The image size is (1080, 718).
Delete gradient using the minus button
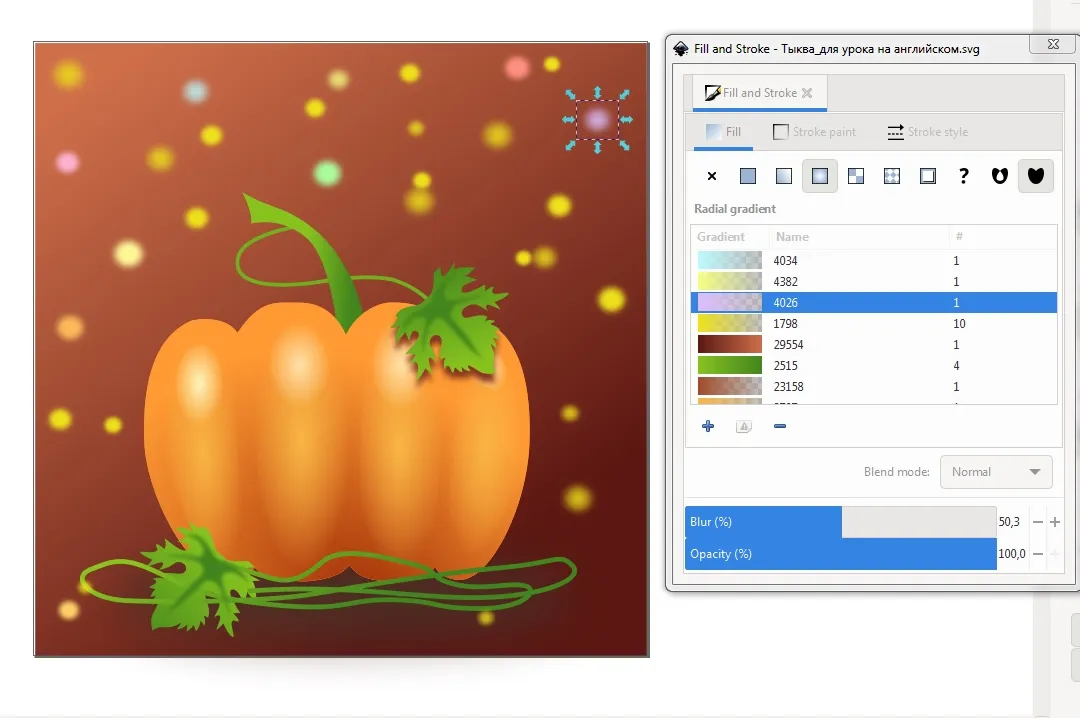coord(780,426)
